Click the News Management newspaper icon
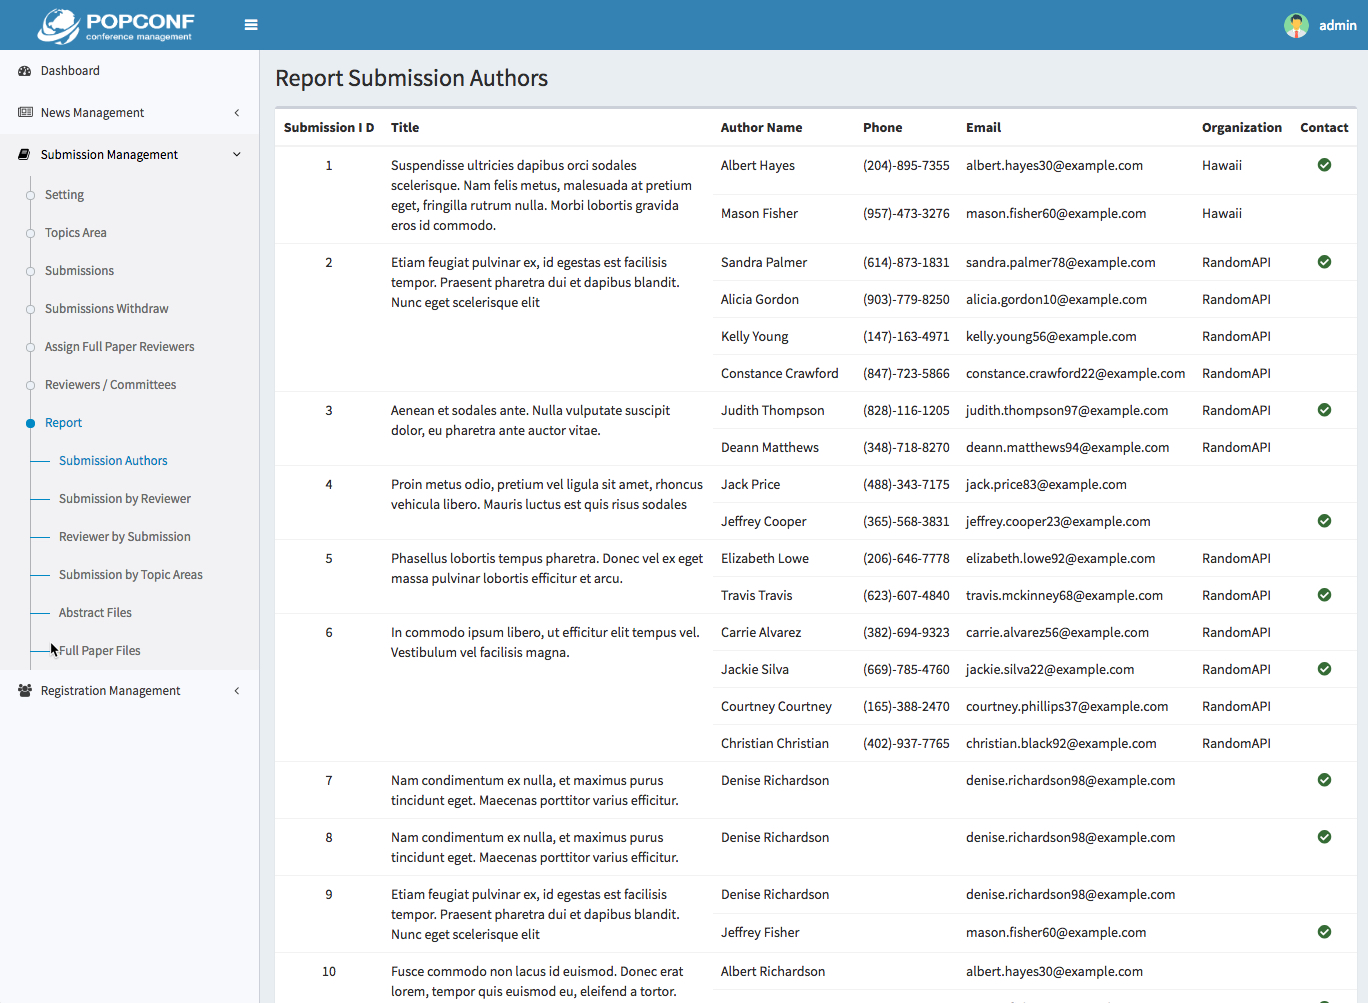The height and width of the screenshot is (1003, 1368). pyautogui.click(x=25, y=113)
